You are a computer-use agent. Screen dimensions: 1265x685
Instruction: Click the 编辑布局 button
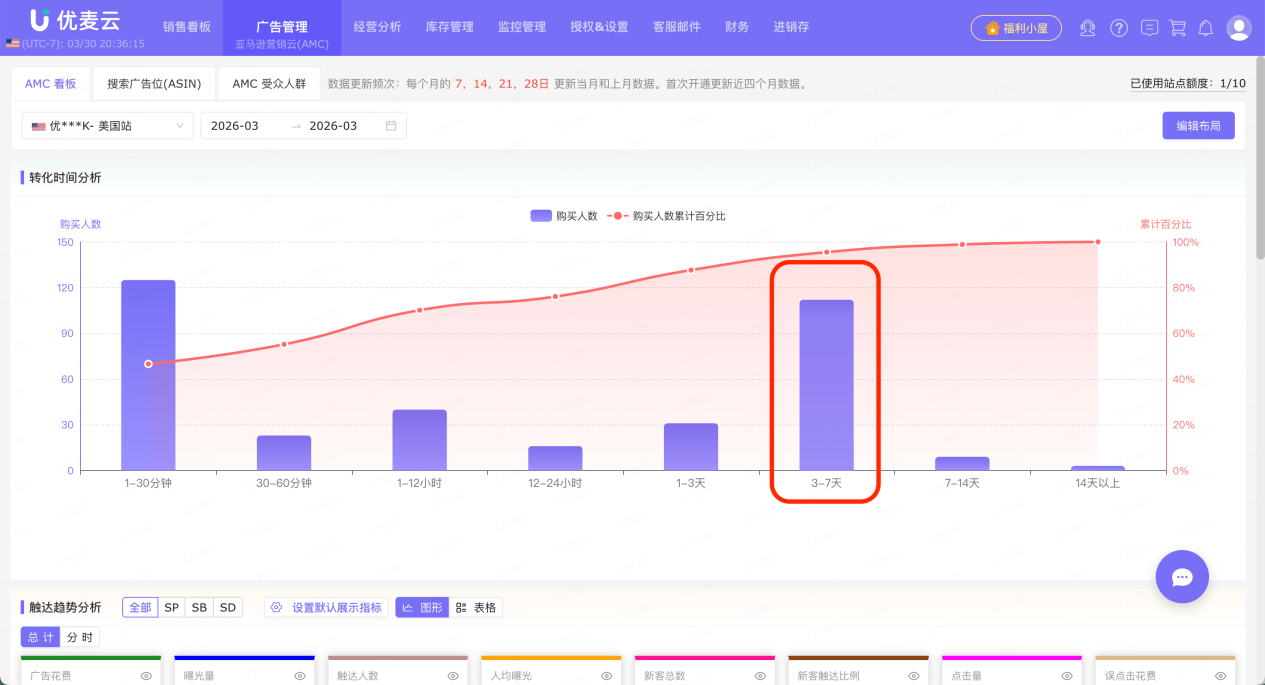[x=1198, y=126]
